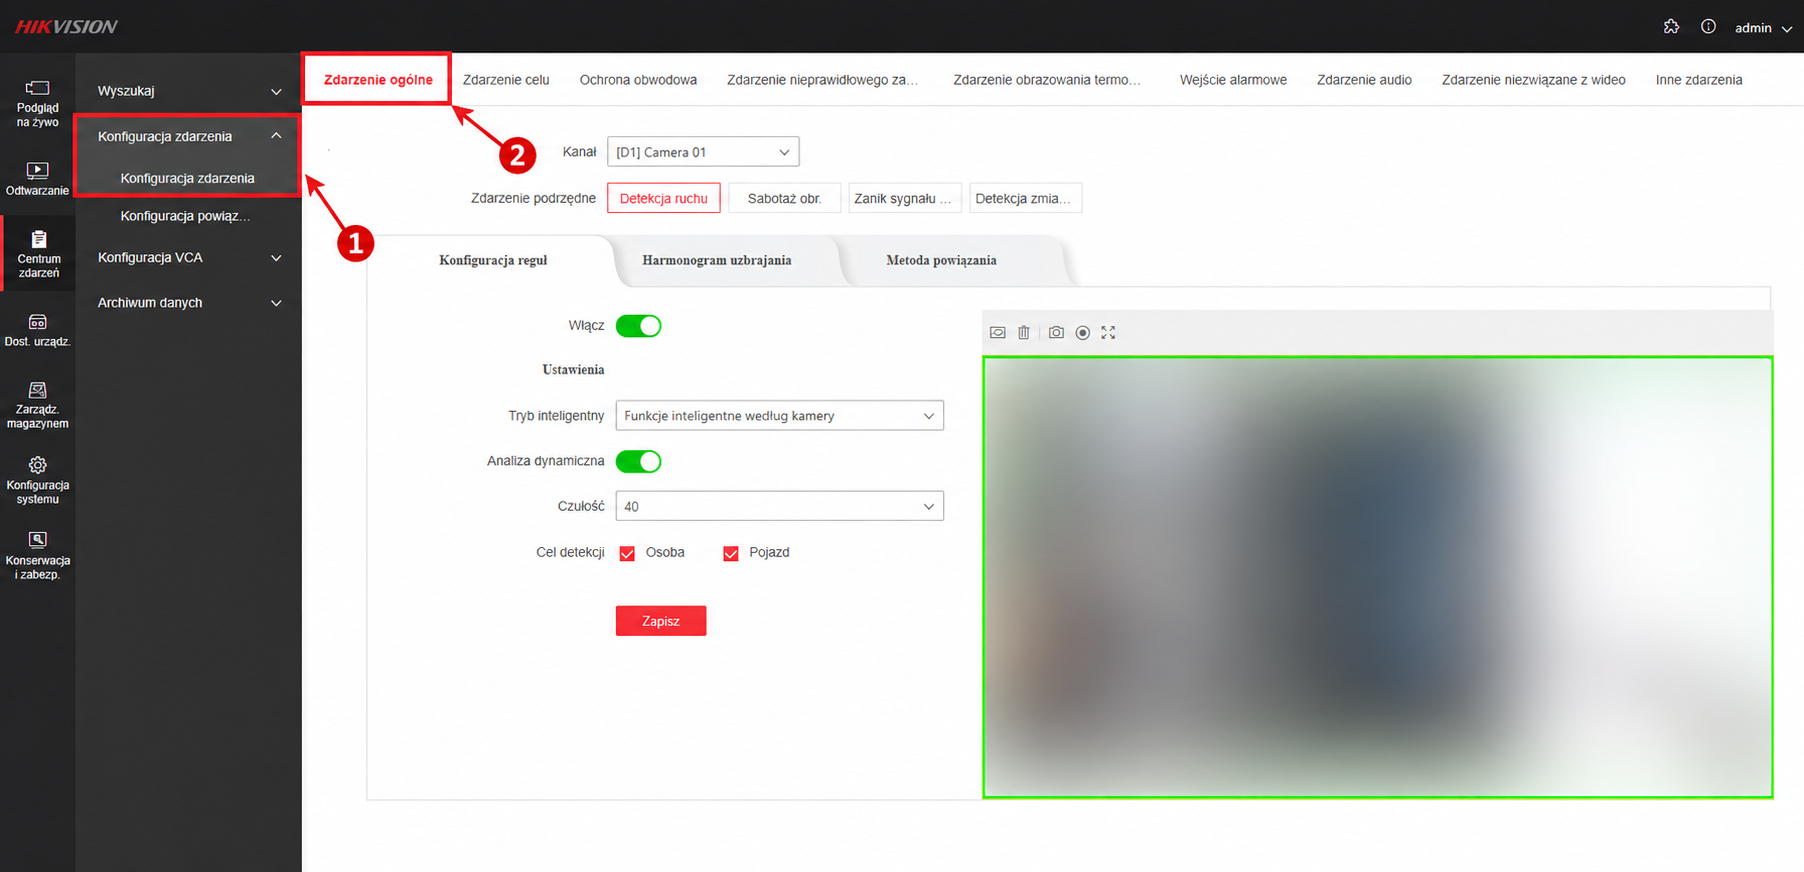The image size is (1804, 872).
Task: Click the Hikvision logo
Action: (66, 27)
